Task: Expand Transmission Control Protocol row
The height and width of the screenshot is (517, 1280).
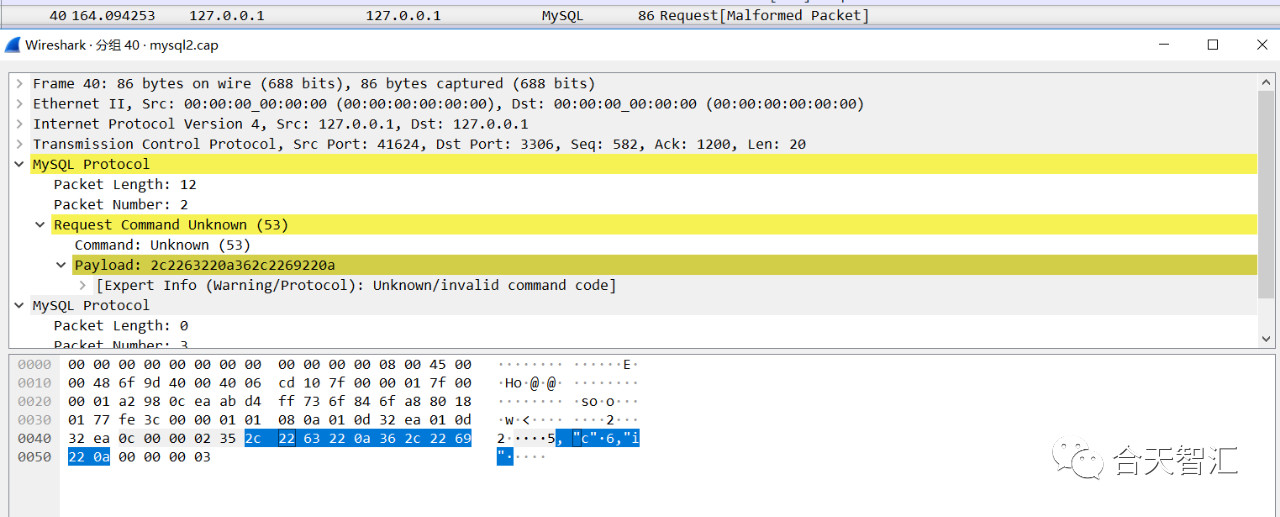Action: point(19,144)
